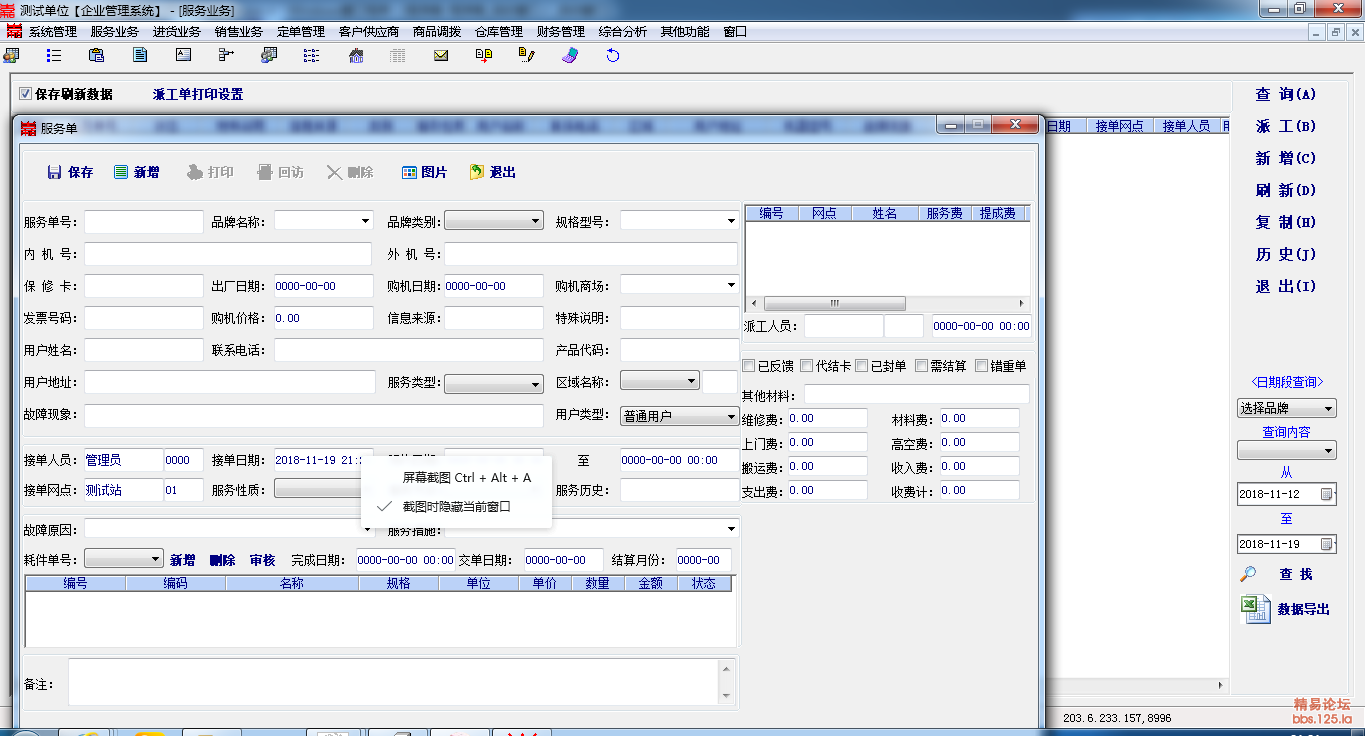
Task: Click the dashed checklist toolbar icon
Action: 312,56
